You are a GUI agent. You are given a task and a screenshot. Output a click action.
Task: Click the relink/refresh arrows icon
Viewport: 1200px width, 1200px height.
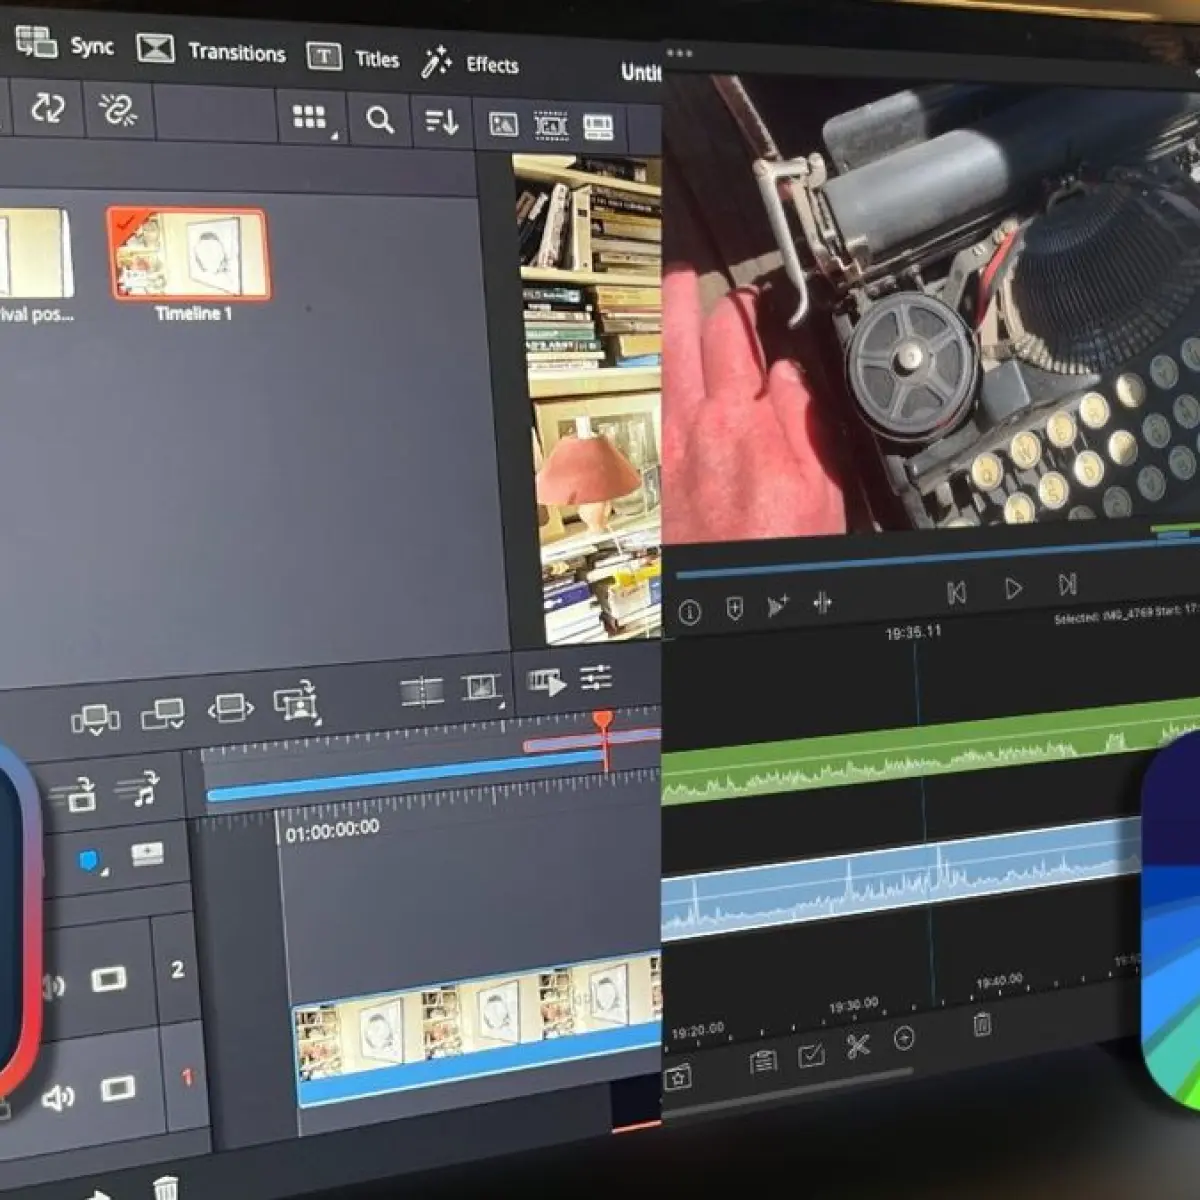tap(47, 107)
